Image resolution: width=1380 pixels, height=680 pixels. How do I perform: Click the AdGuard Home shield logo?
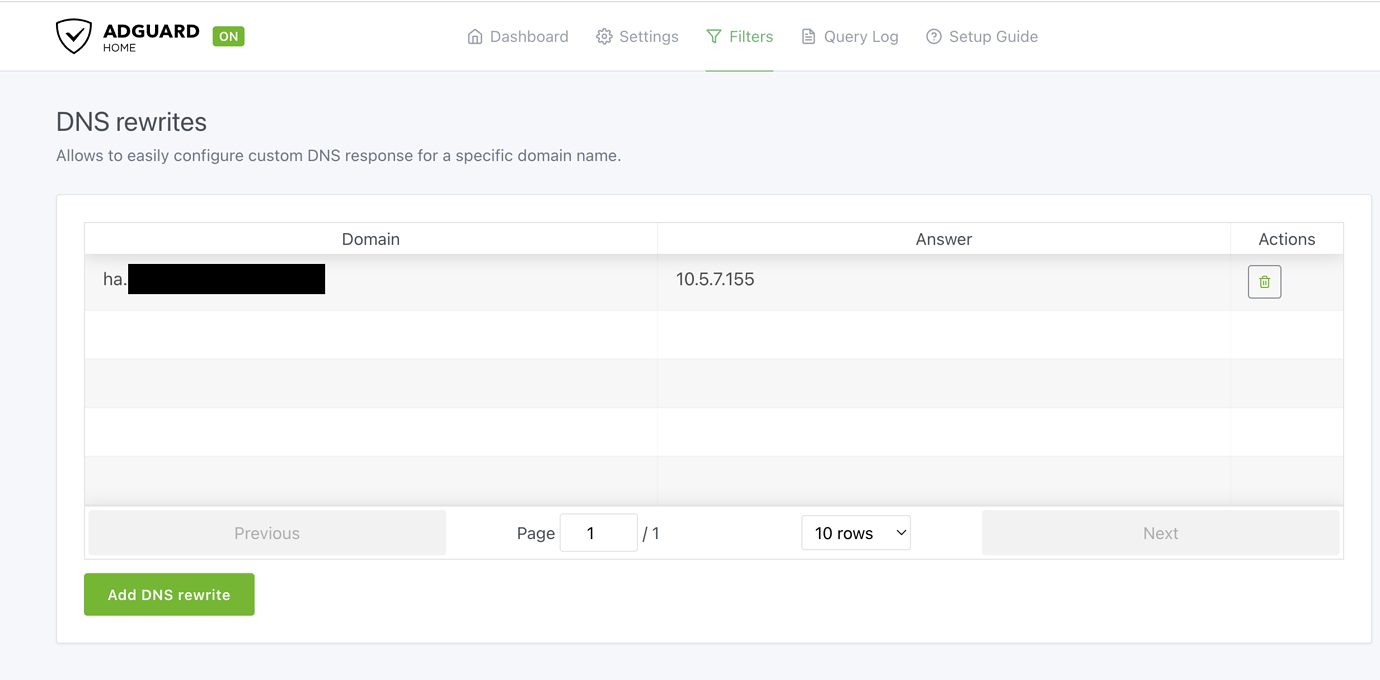pyautogui.click(x=74, y=35)
